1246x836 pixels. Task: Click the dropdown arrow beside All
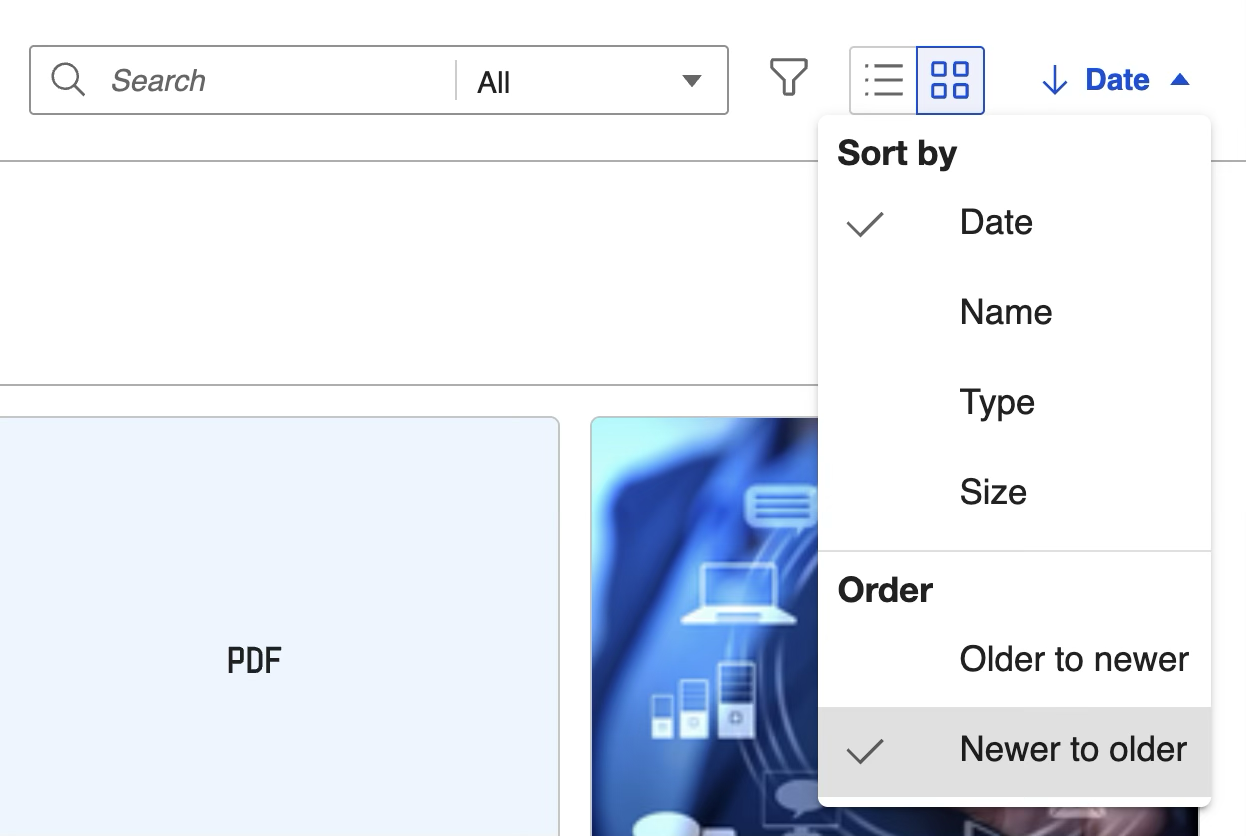click(x=692, y=82)
